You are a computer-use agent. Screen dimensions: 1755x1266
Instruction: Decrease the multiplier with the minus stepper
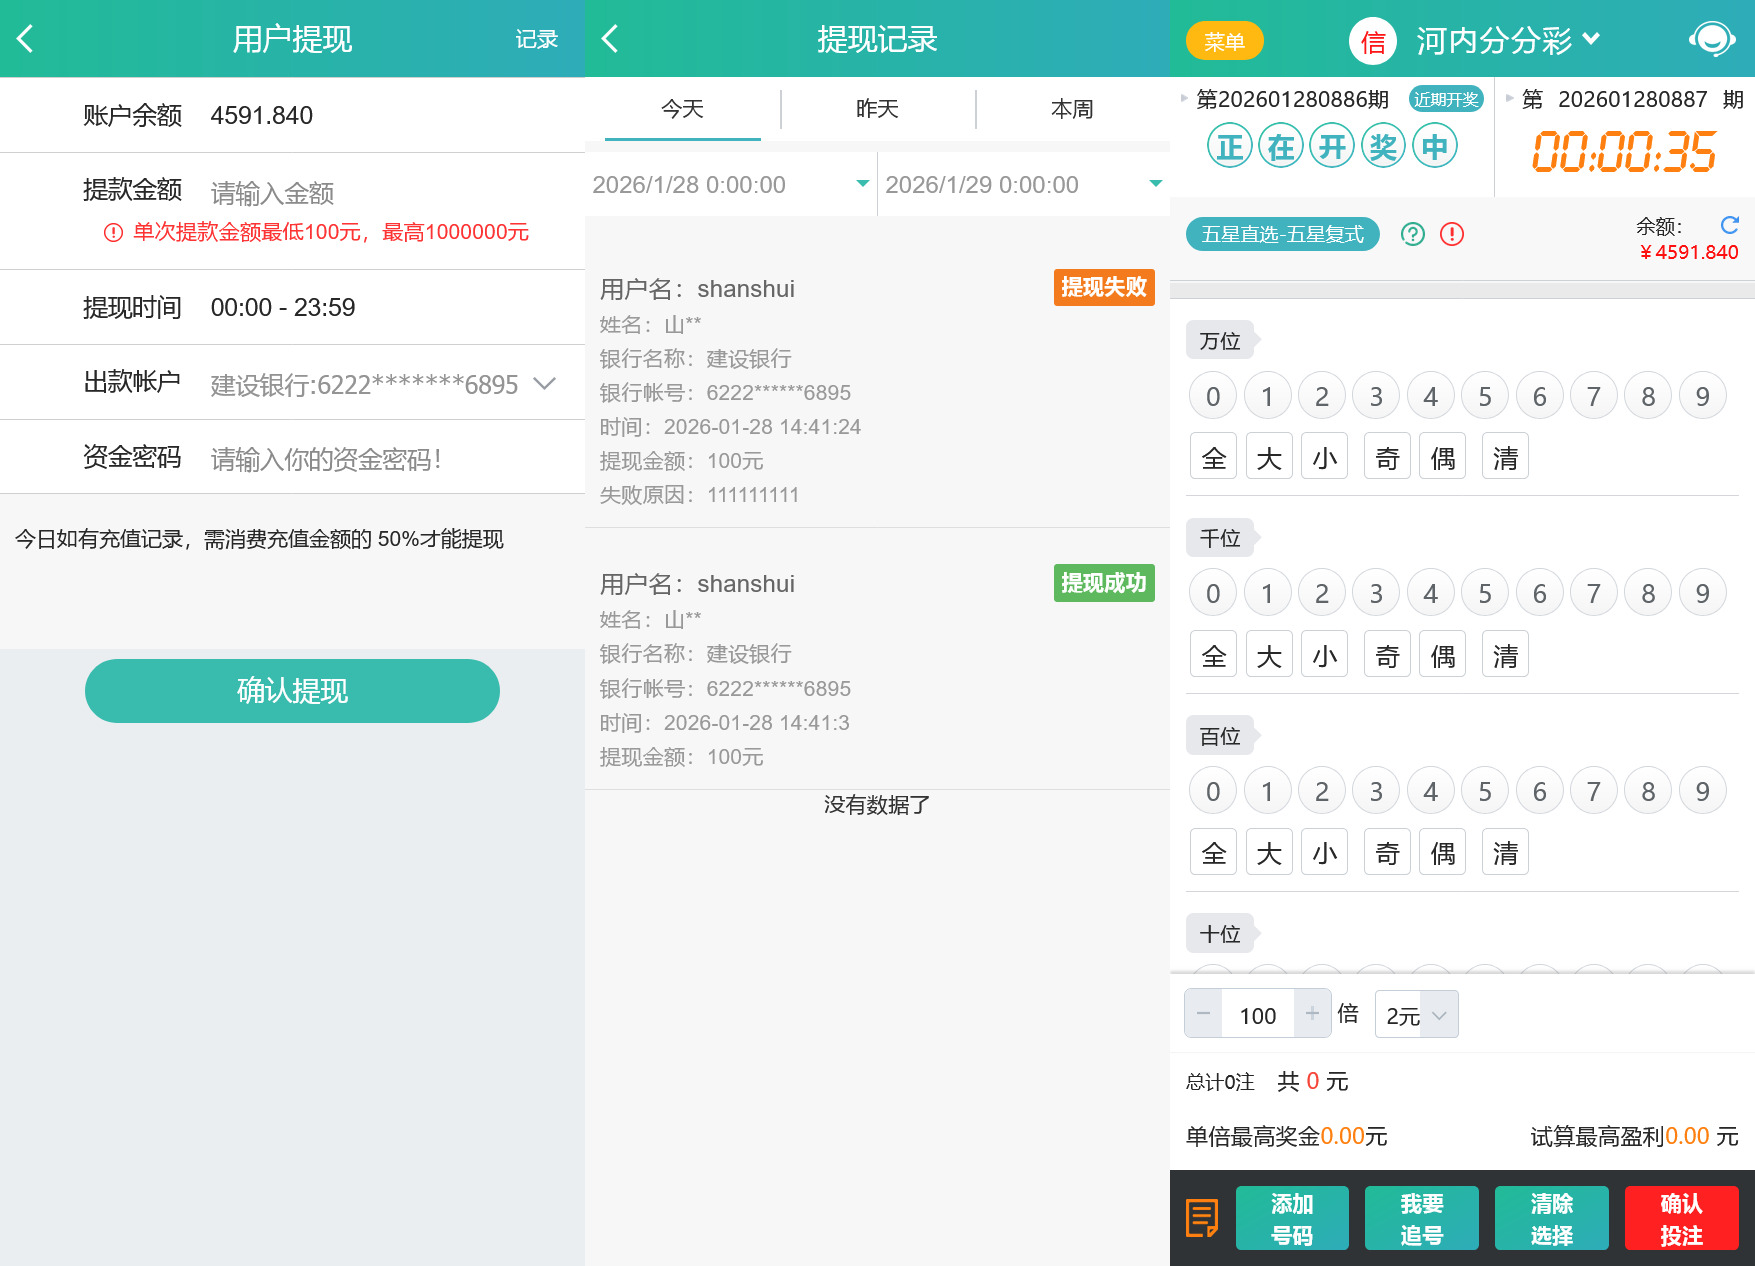point(1203,1013)
